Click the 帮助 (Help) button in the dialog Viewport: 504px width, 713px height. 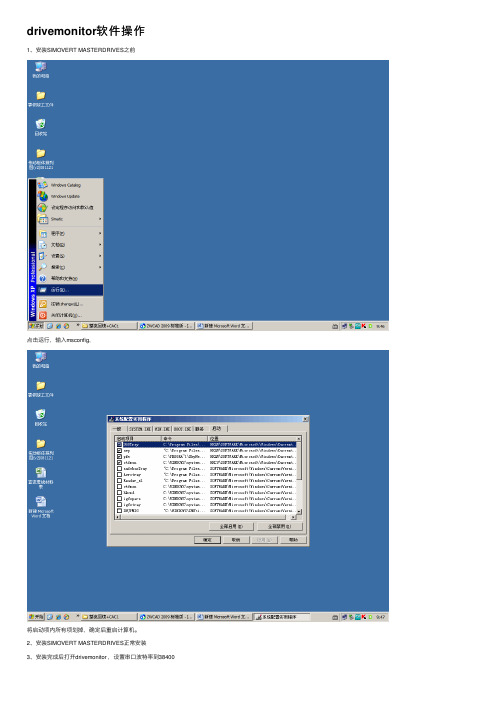tap(293, 540)
